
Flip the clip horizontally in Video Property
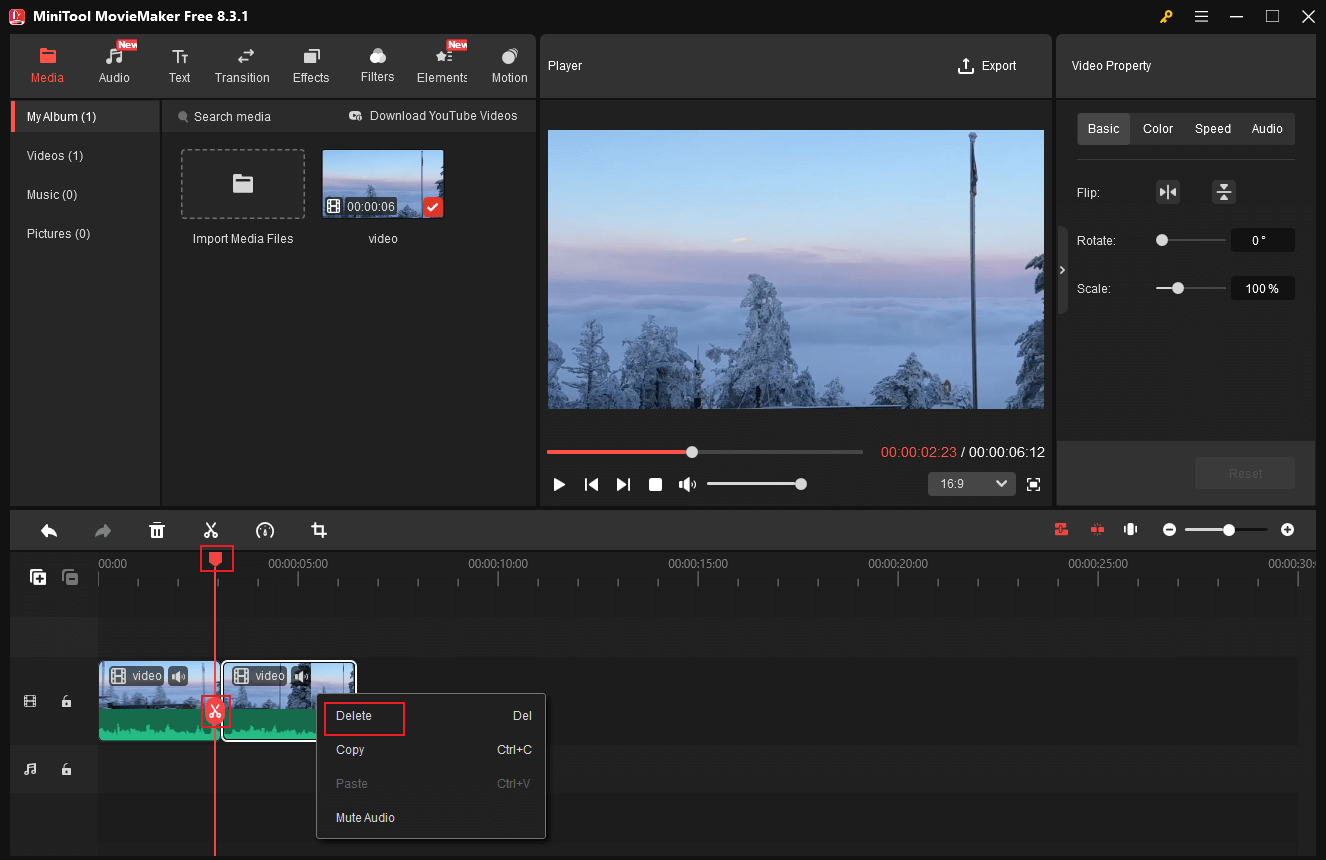[x=1168, y=191]
